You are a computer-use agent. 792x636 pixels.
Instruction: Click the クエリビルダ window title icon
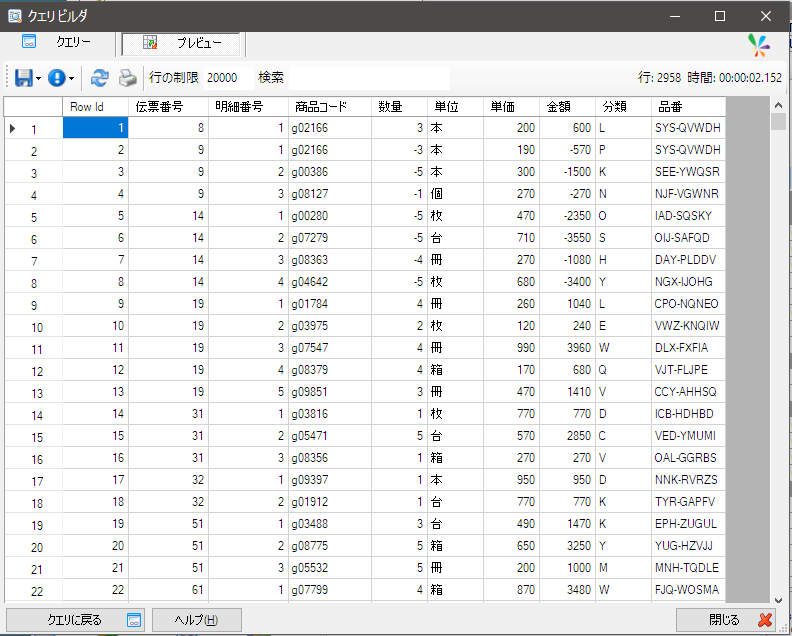15,16
